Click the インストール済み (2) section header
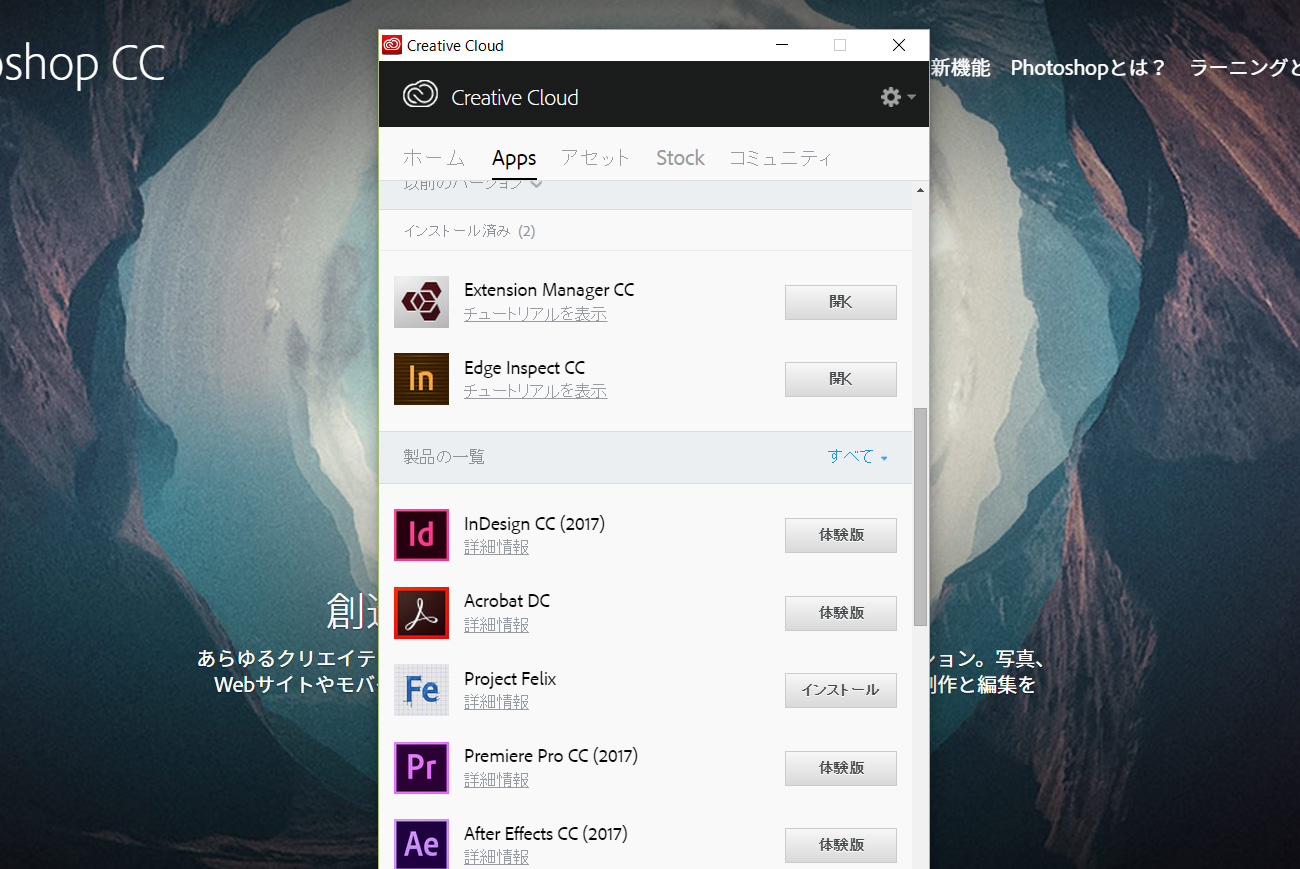 469,231
